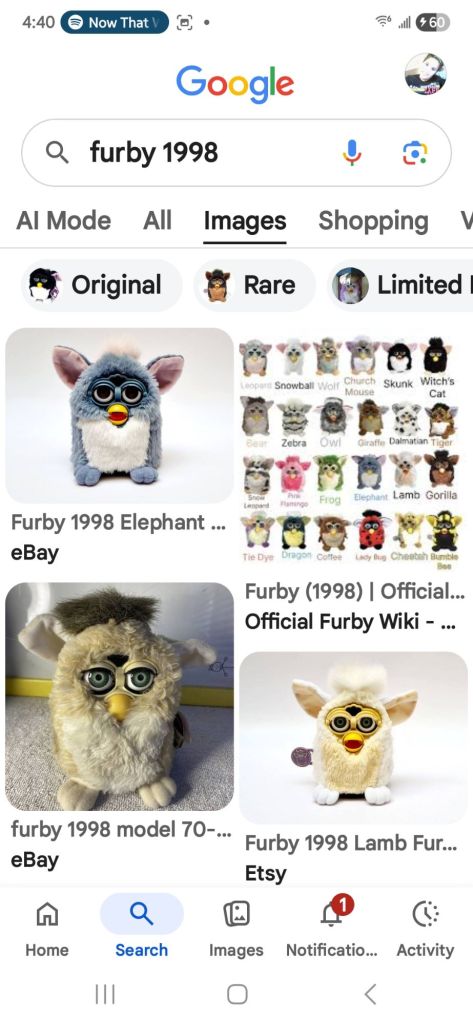473x1024 pixels.
Task: Tap the Spotify now playing pill
Action: [x=114, y=22]
